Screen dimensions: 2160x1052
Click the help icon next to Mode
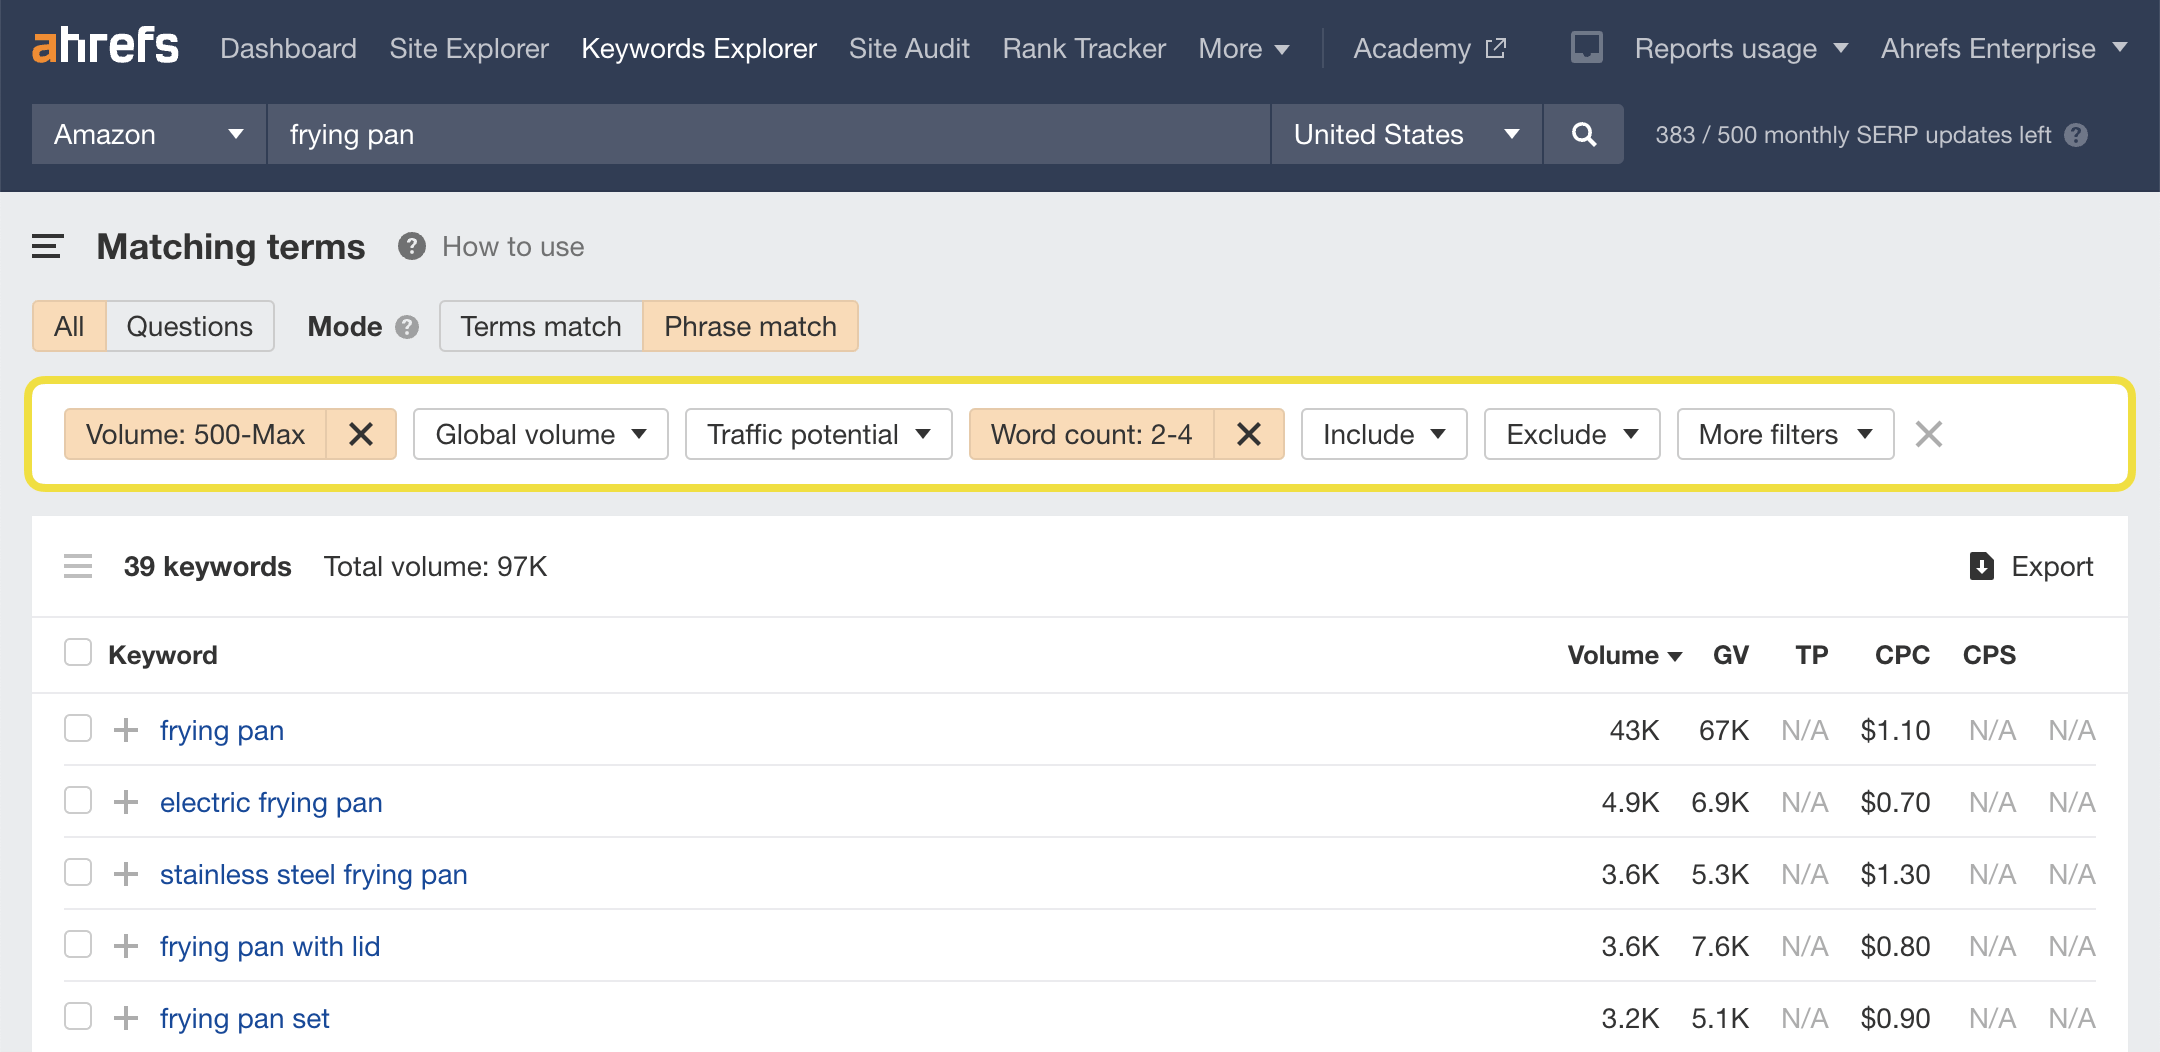[x=407, y=327]
